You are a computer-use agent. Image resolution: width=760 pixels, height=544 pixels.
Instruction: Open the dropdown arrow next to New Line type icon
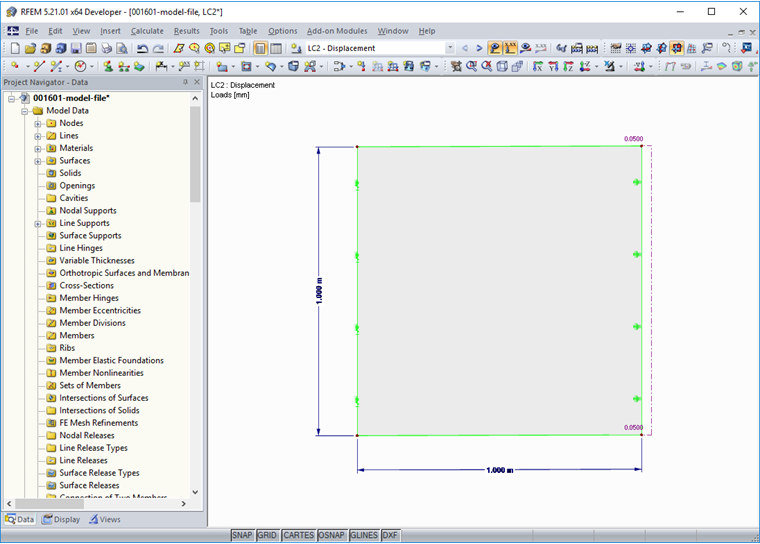67,66
